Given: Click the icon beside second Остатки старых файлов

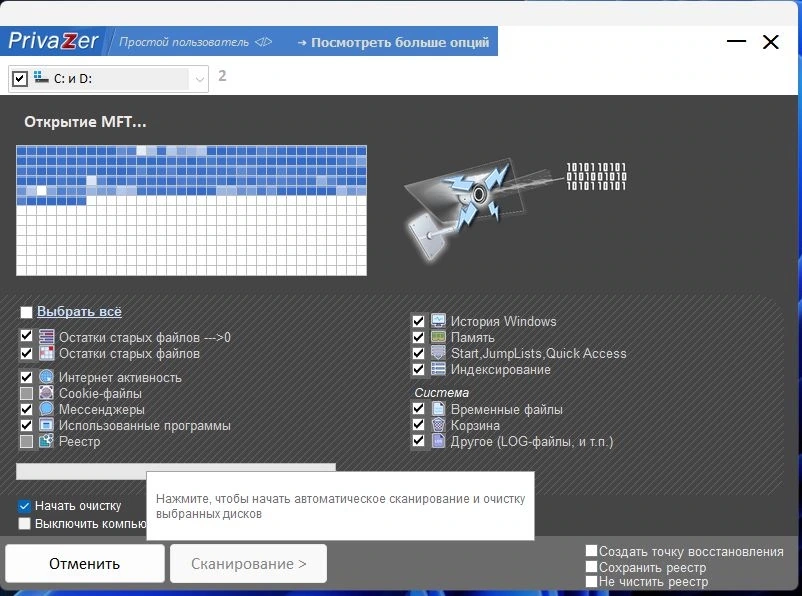Looking at the screenshot, I should 47,353.
